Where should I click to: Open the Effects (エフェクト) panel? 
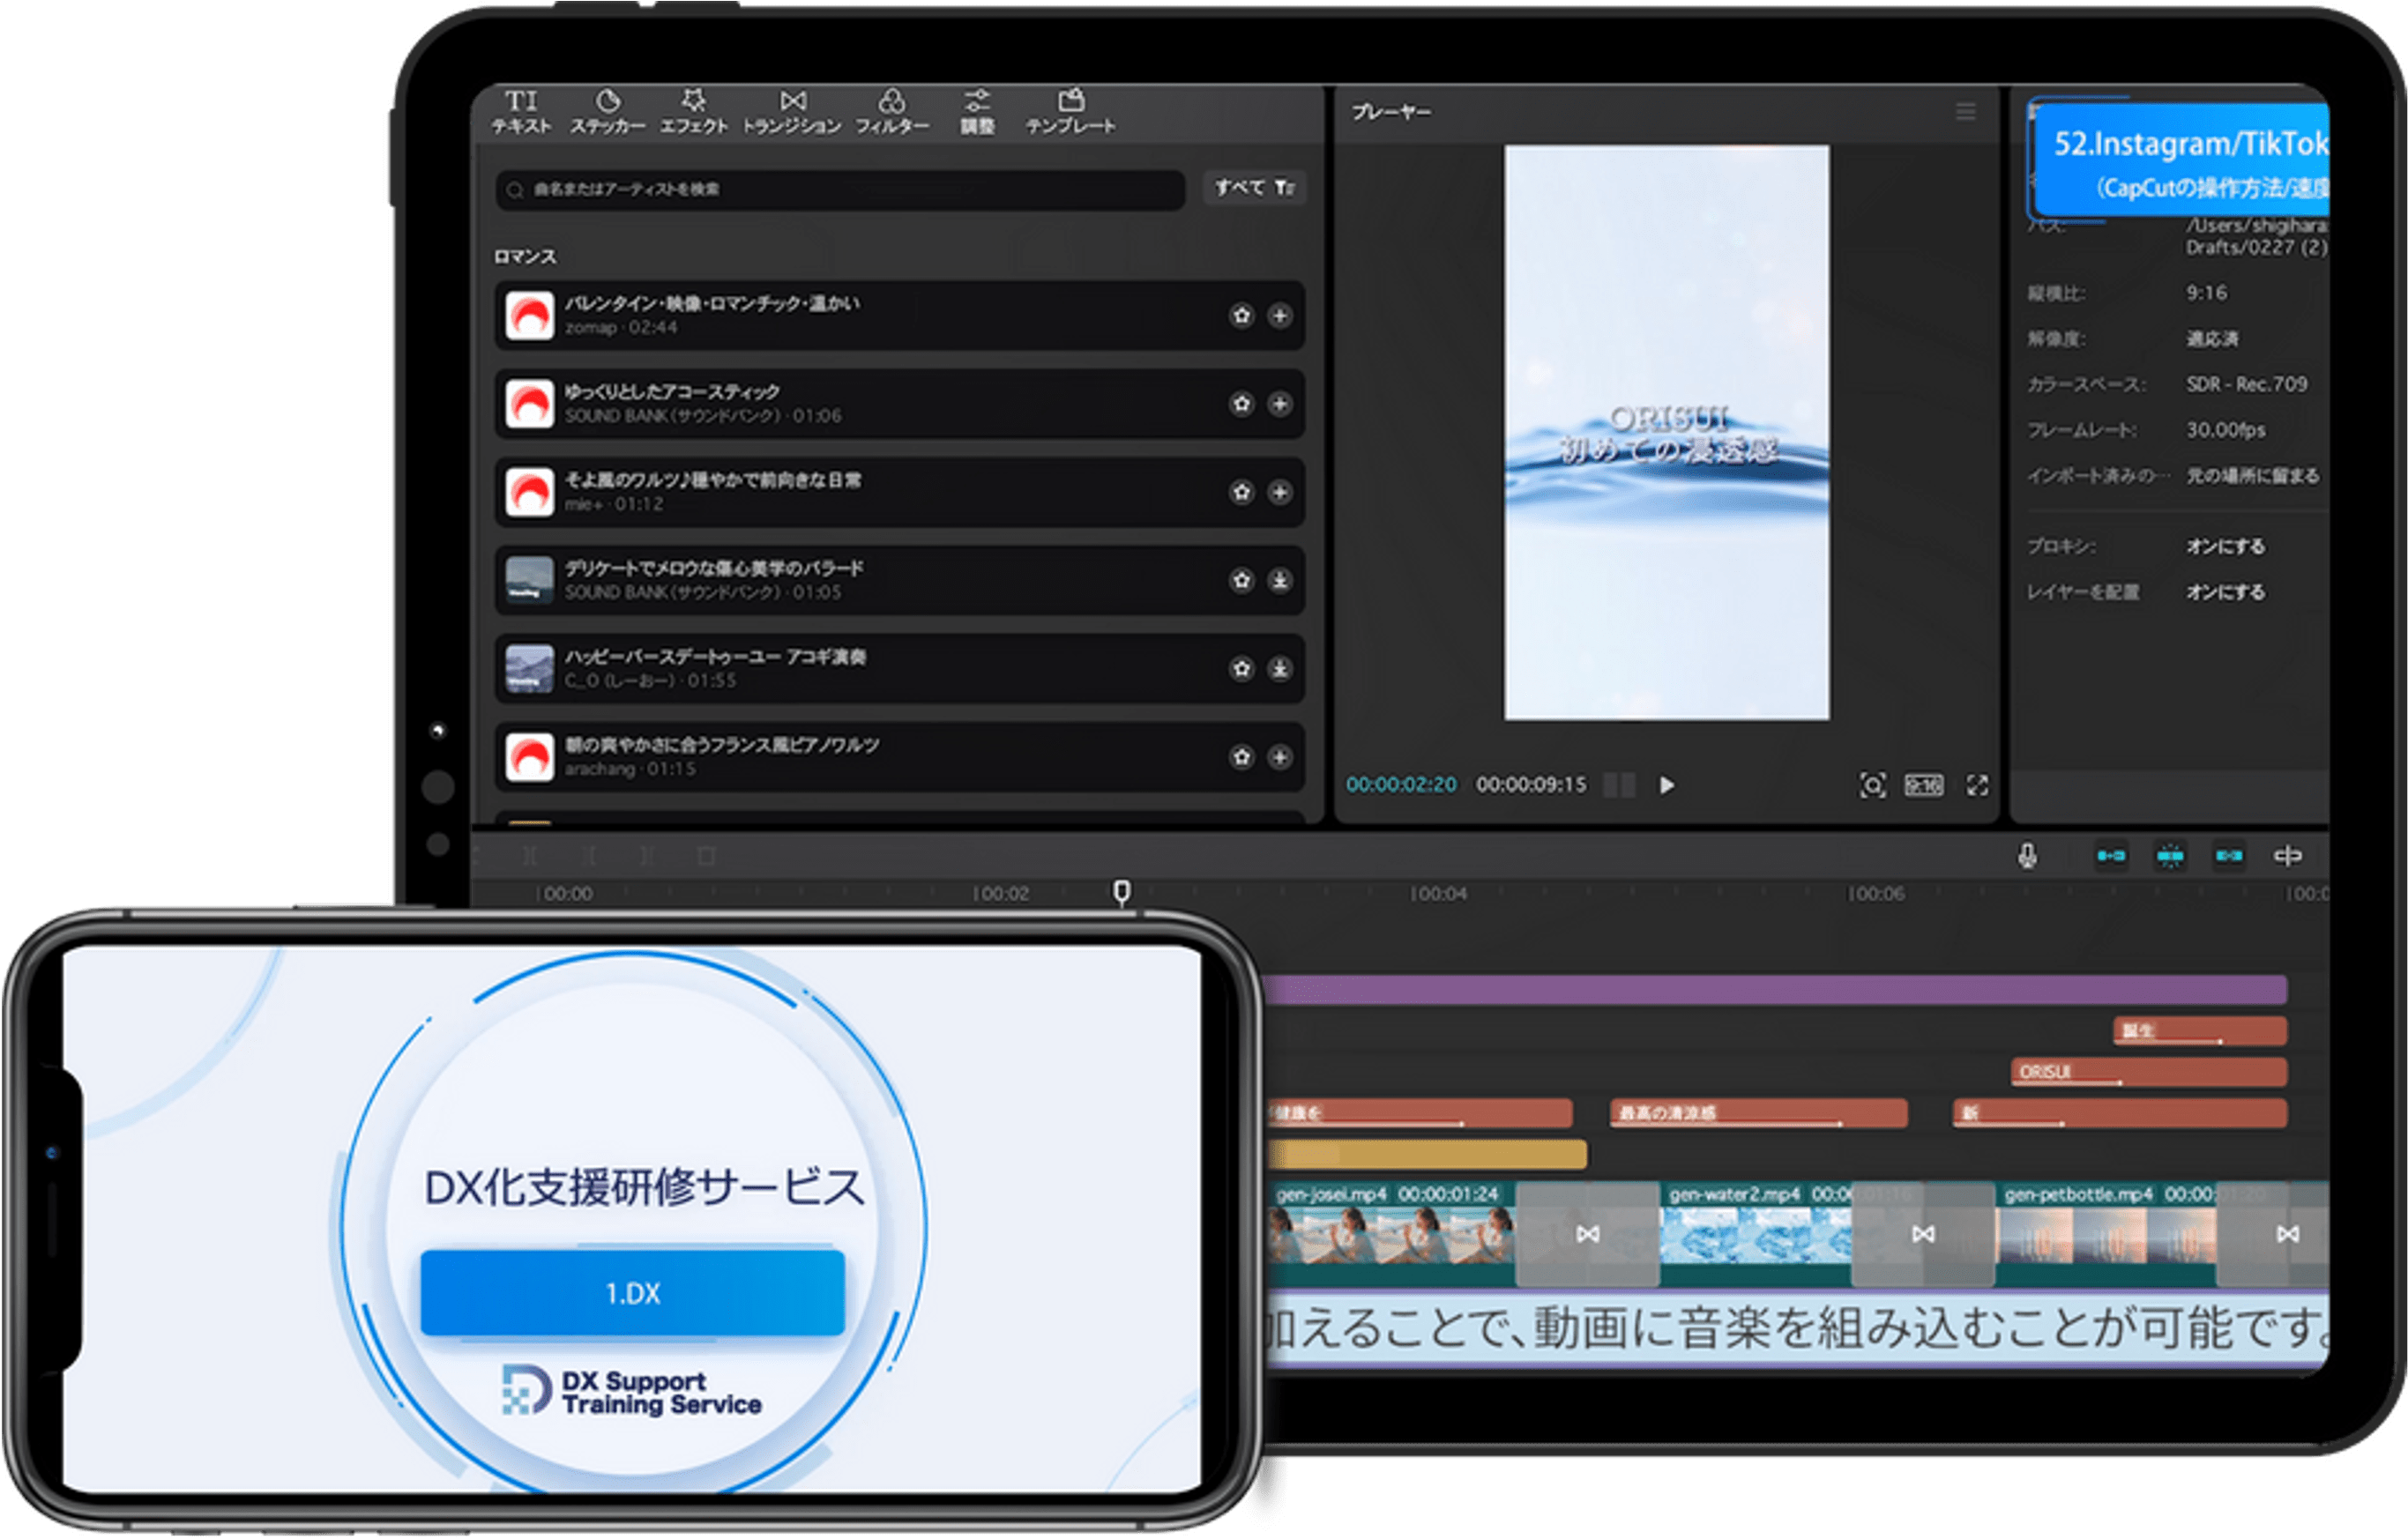(x=693, y=112)
